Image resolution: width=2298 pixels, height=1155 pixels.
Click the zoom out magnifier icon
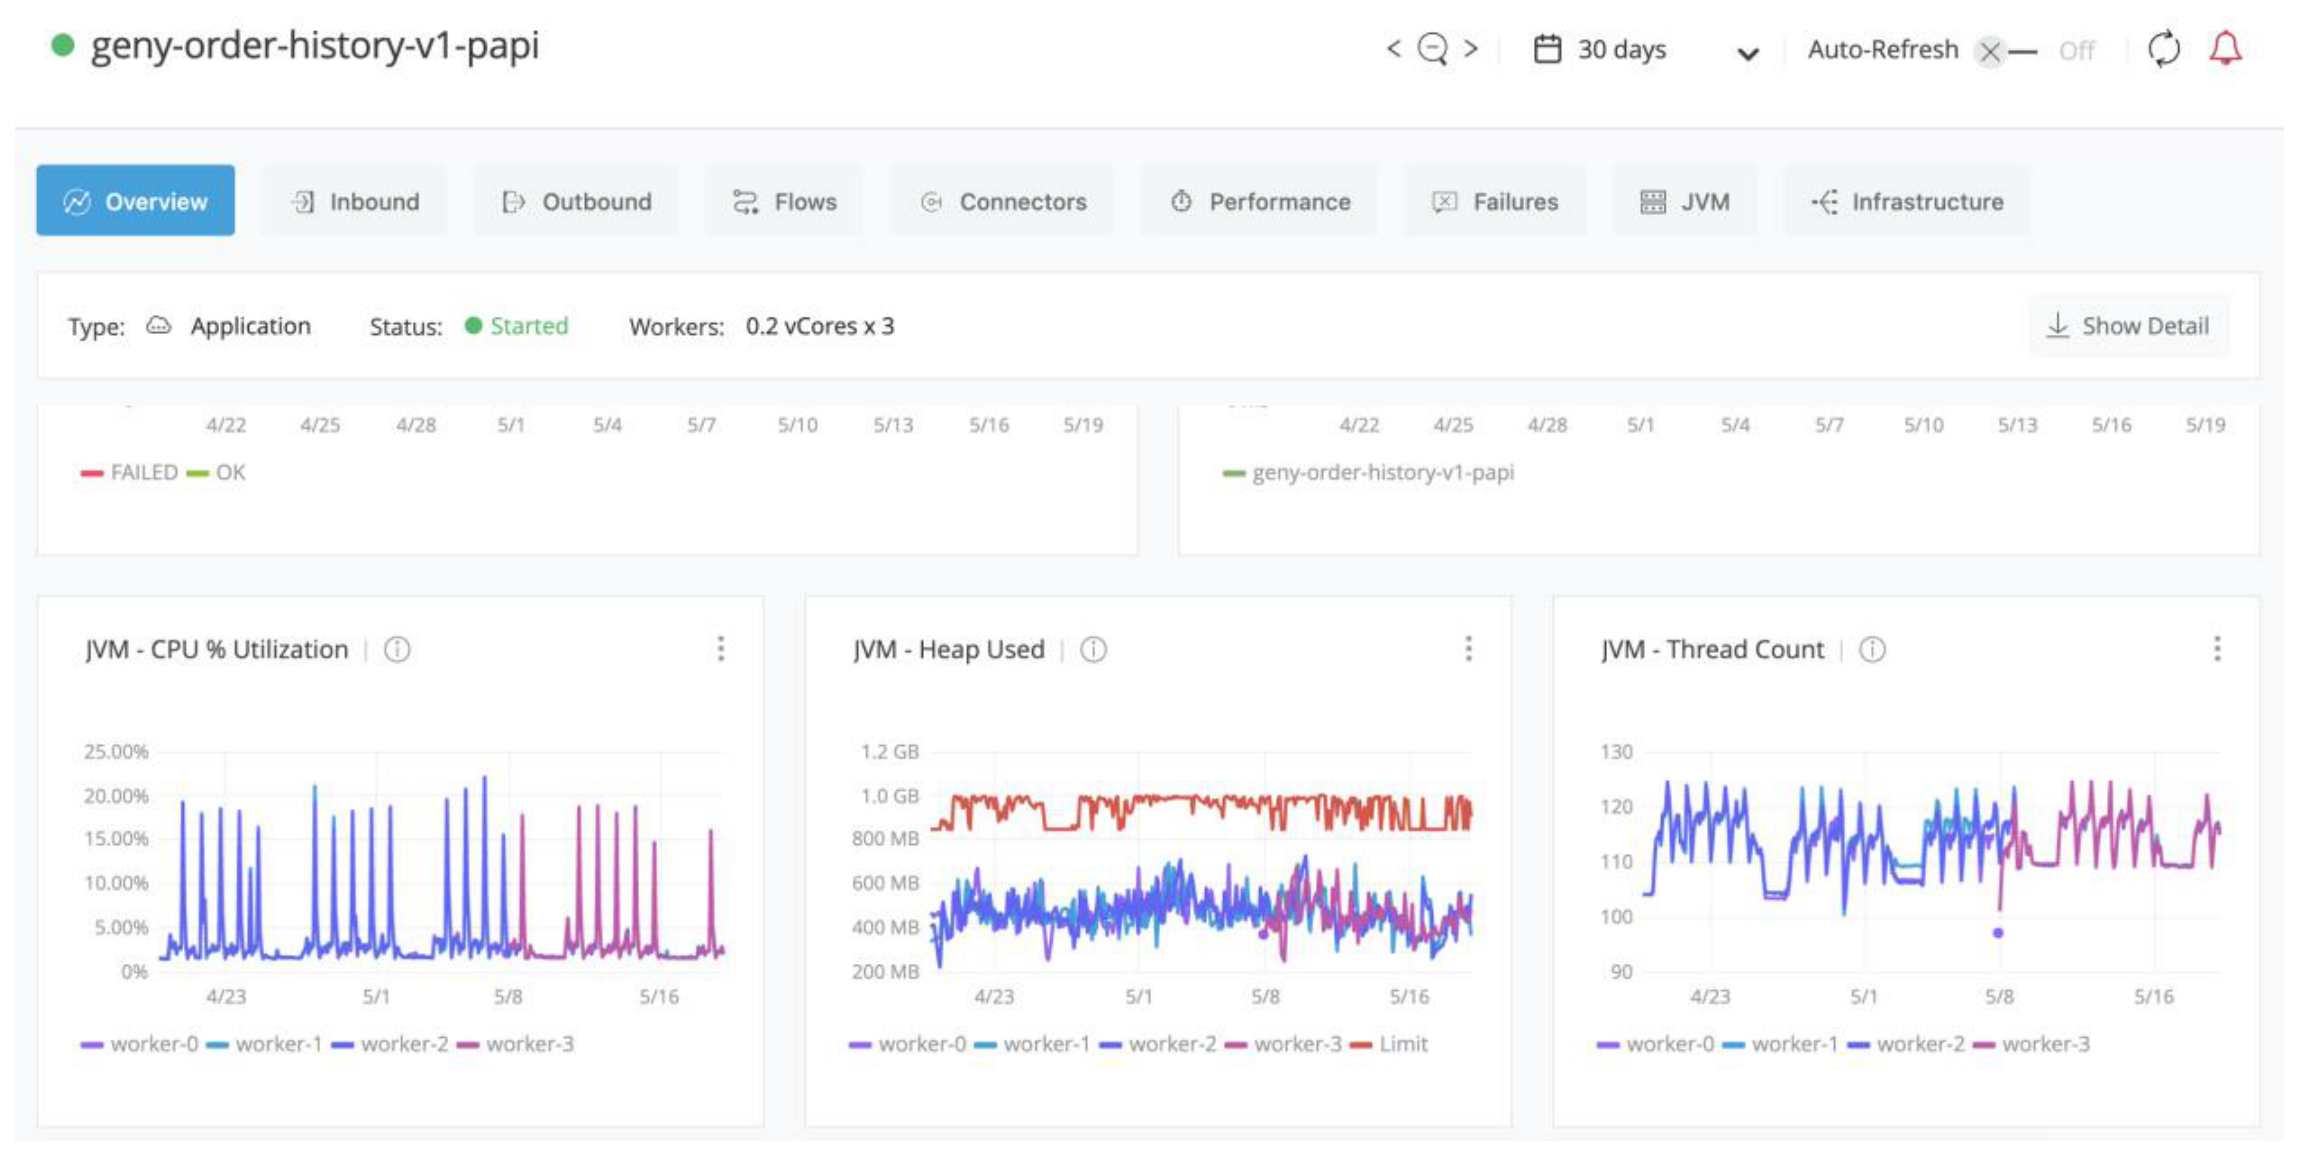tap(1433, 48)
